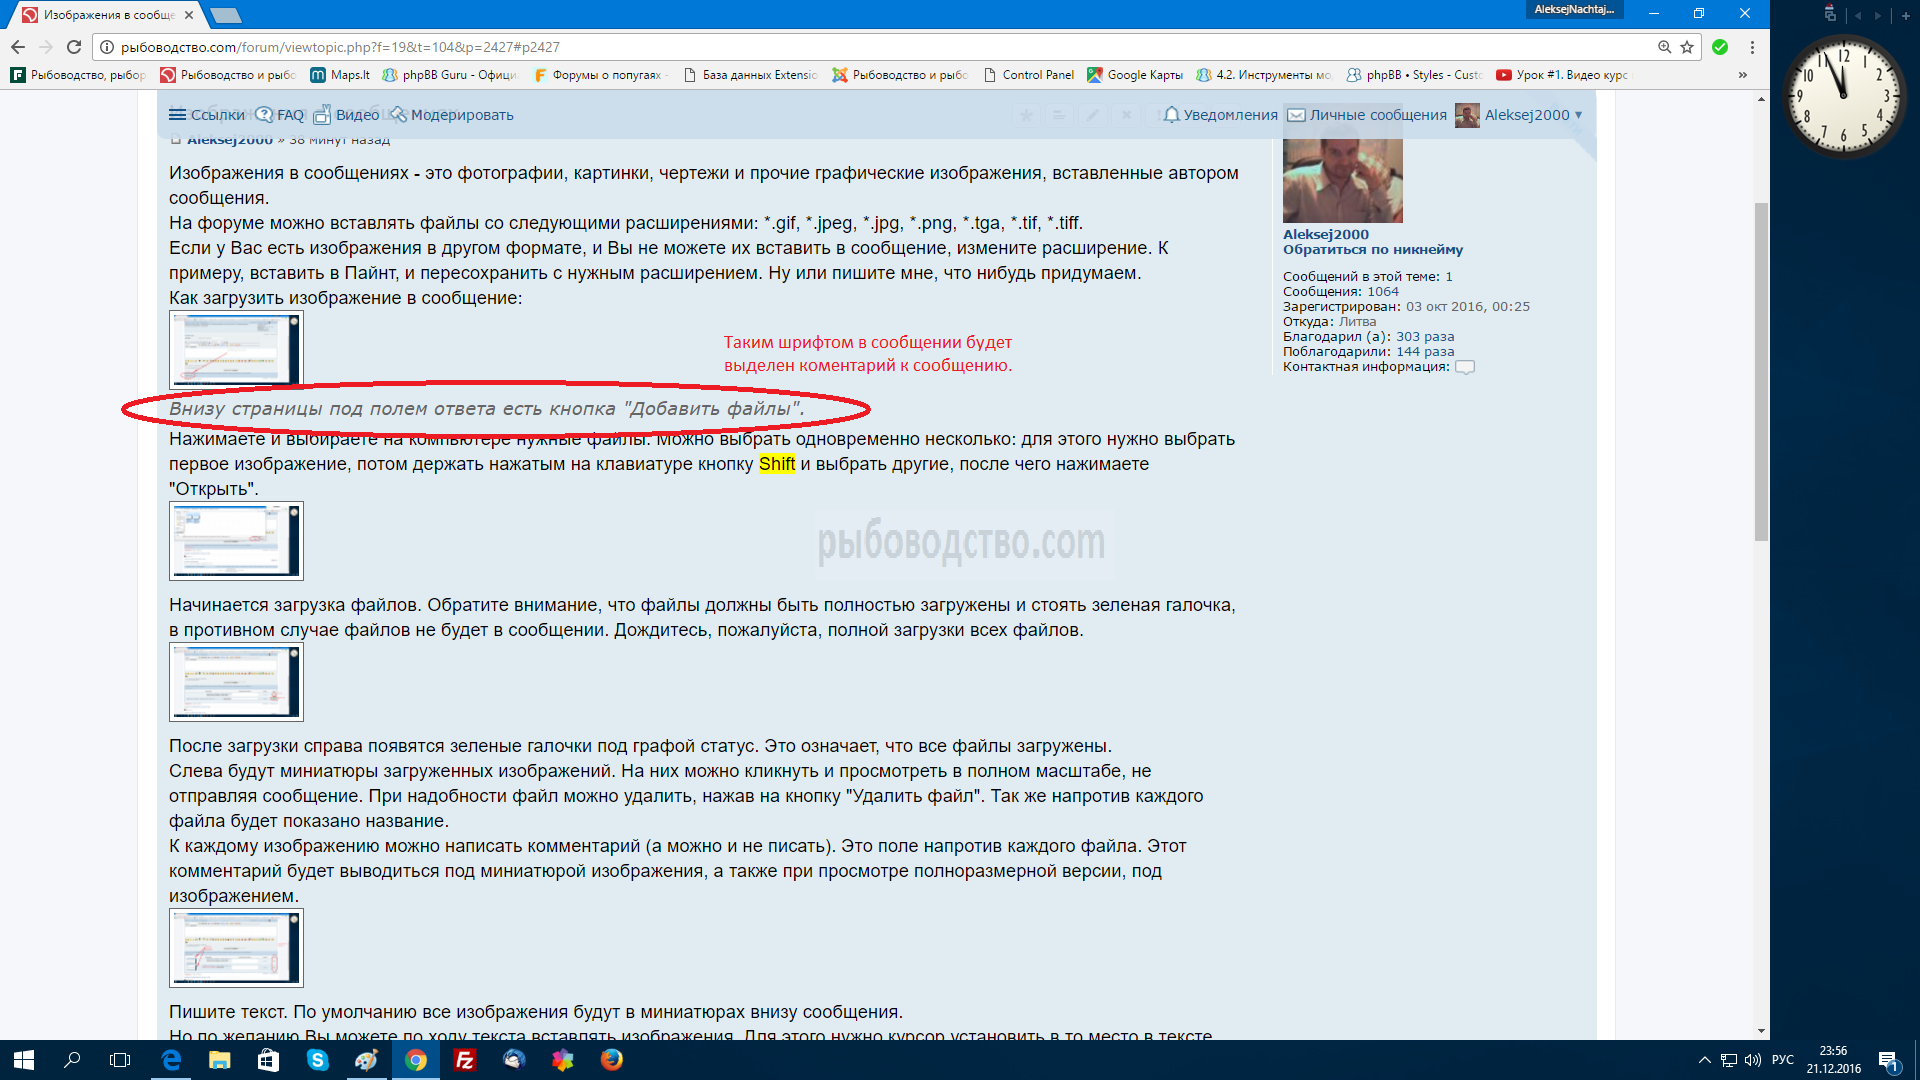Click the analog clock desktop gadget
1920x1080 pixels.
tap(1843, 97)
